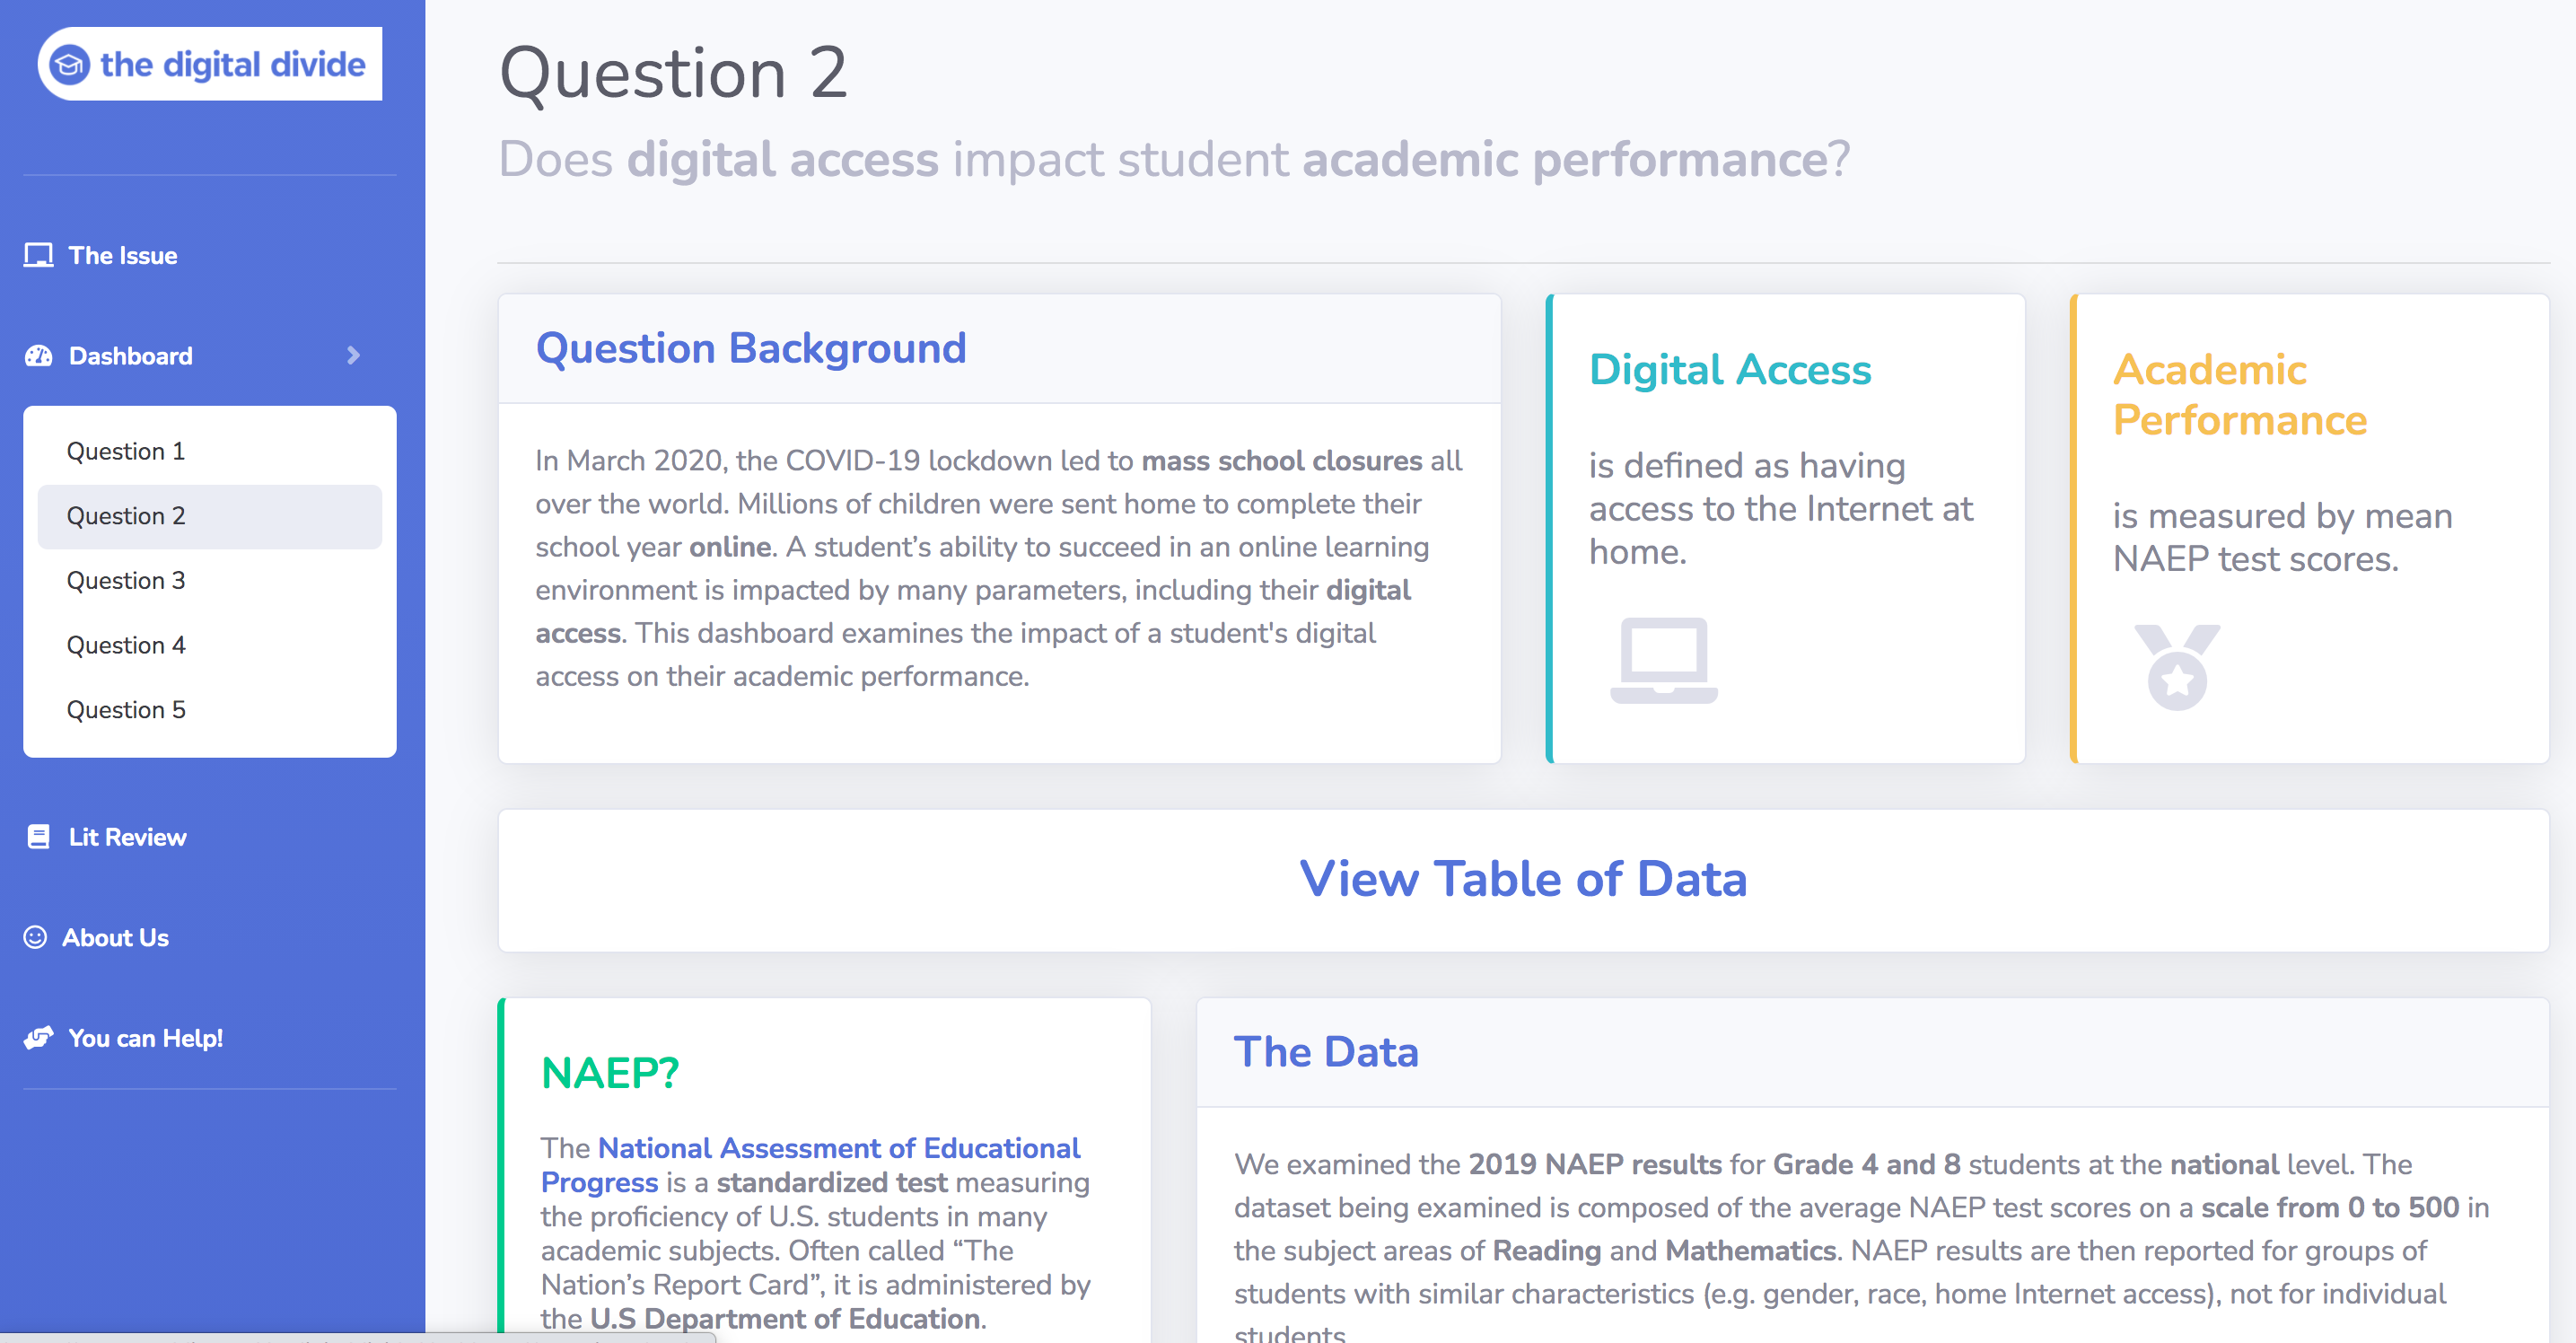Click the Dashboard gauge icon
The height and width of the screenshot is (1343, 2576).
(x=38, y=356)
